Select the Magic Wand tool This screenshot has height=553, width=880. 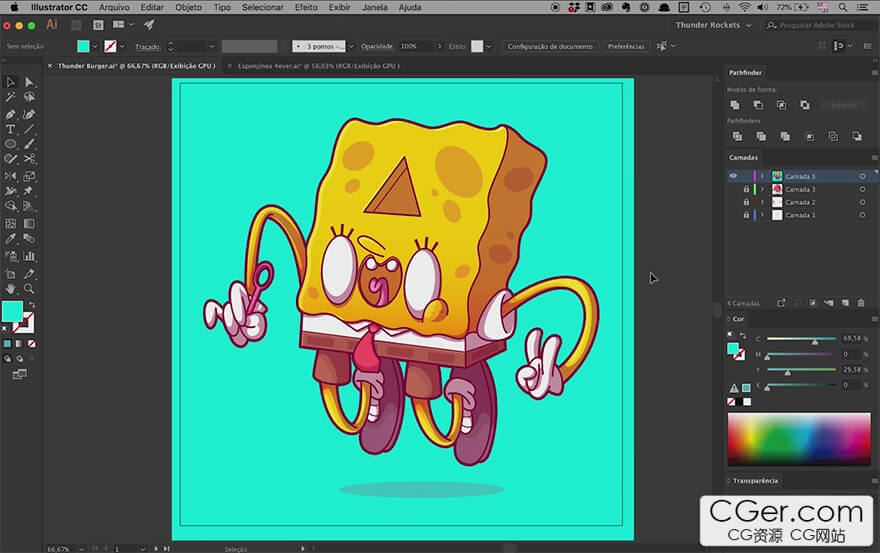click(10, 97)
